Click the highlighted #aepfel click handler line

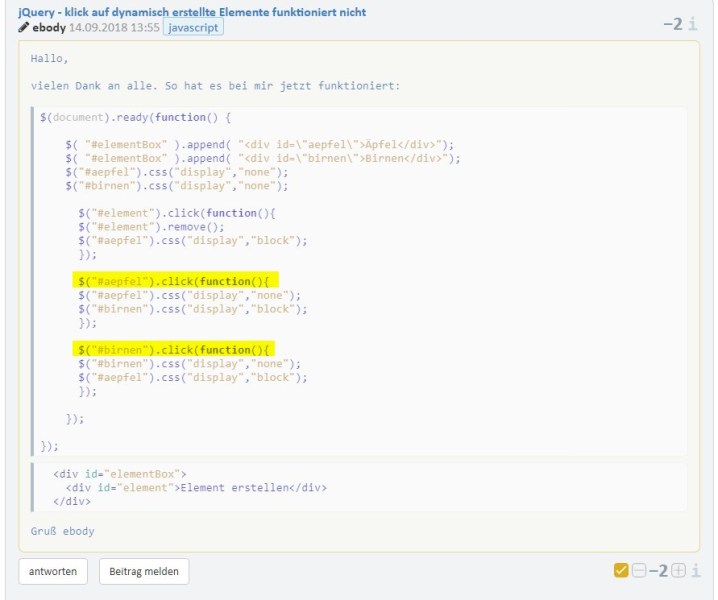pos(176,282)
